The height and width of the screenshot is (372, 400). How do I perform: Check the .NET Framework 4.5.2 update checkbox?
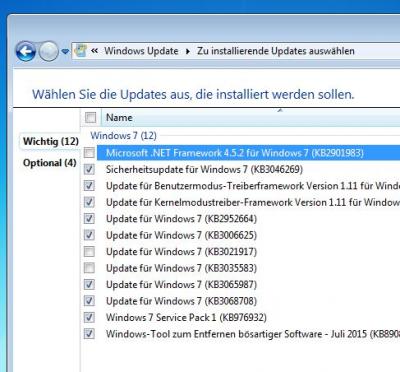tap(89, 153)
